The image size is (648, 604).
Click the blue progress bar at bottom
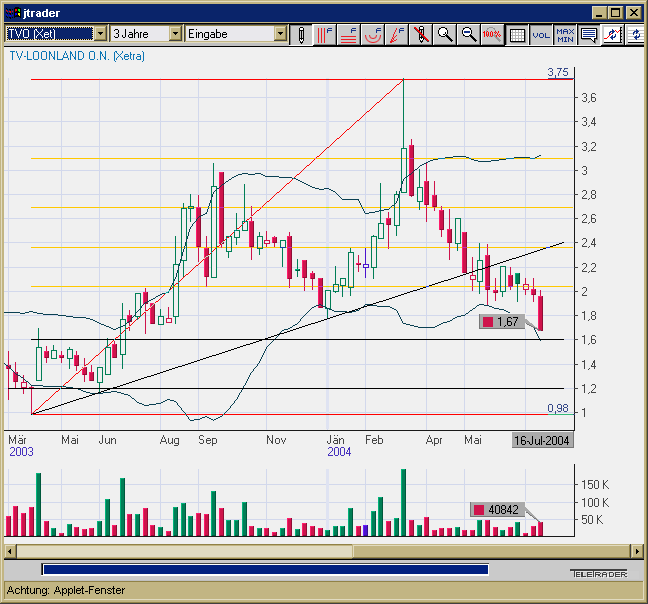265,570
